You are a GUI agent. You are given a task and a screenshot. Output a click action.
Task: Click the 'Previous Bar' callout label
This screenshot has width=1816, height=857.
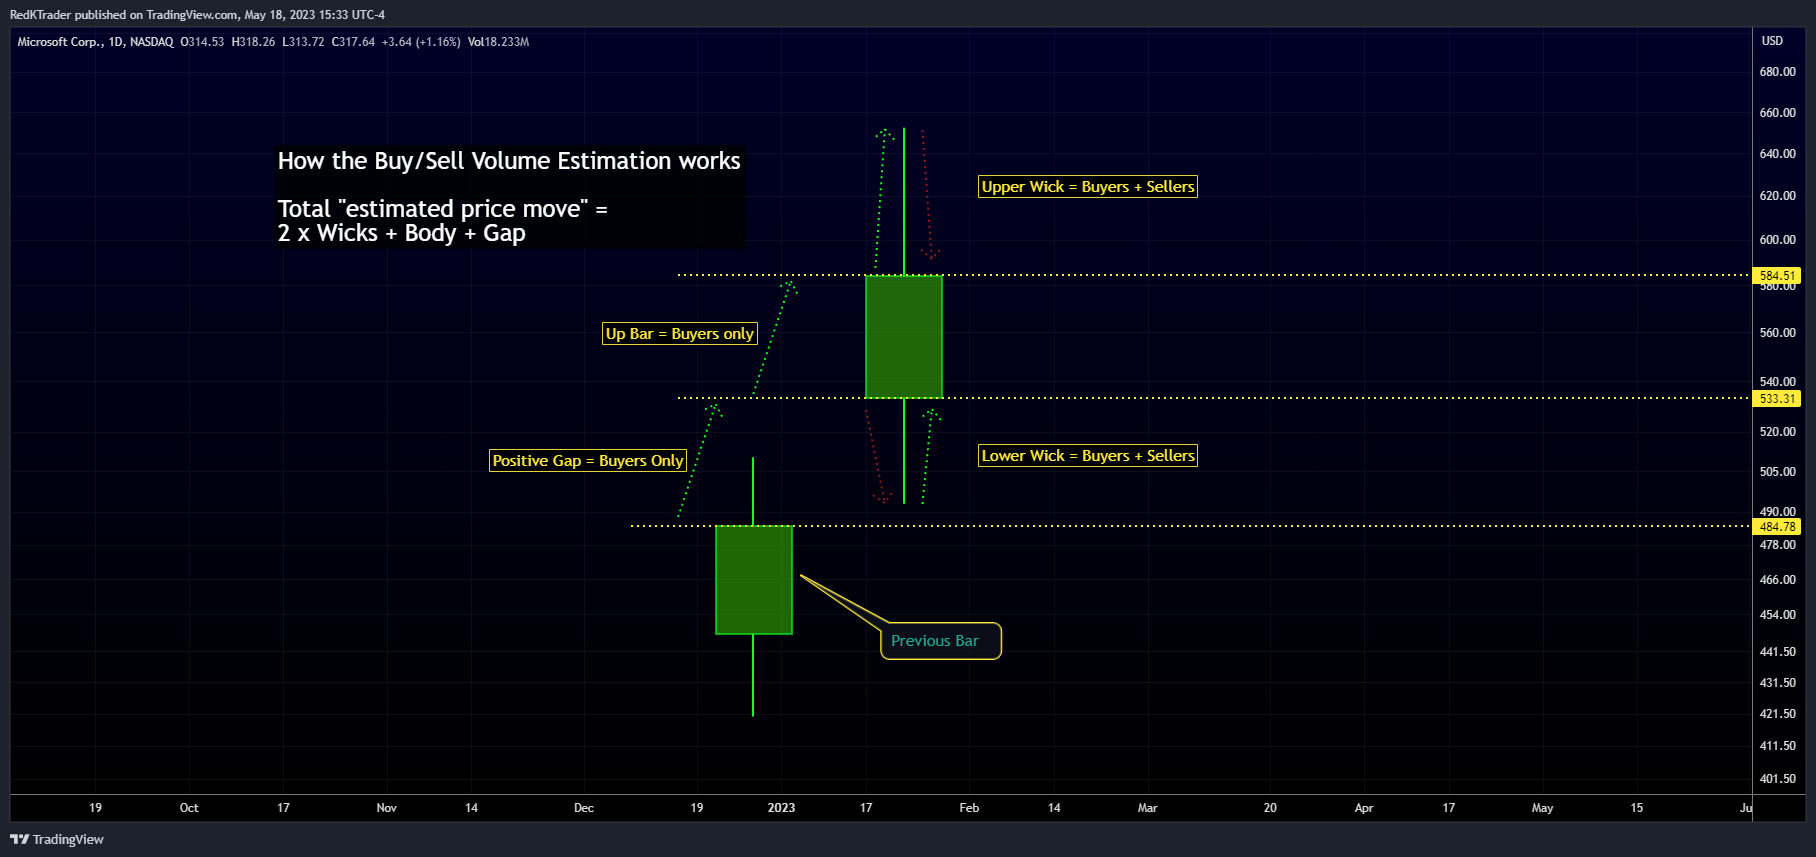pyautogui.click(x=940, y=641)
